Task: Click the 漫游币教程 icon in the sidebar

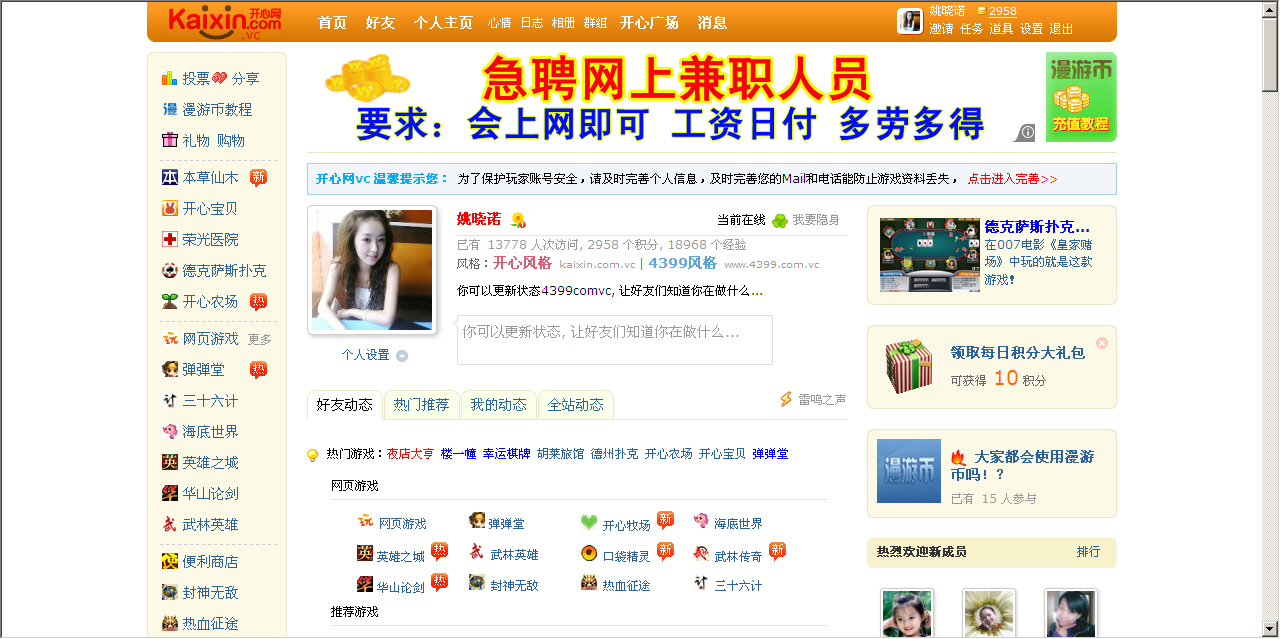Action: tap(169, 109)
